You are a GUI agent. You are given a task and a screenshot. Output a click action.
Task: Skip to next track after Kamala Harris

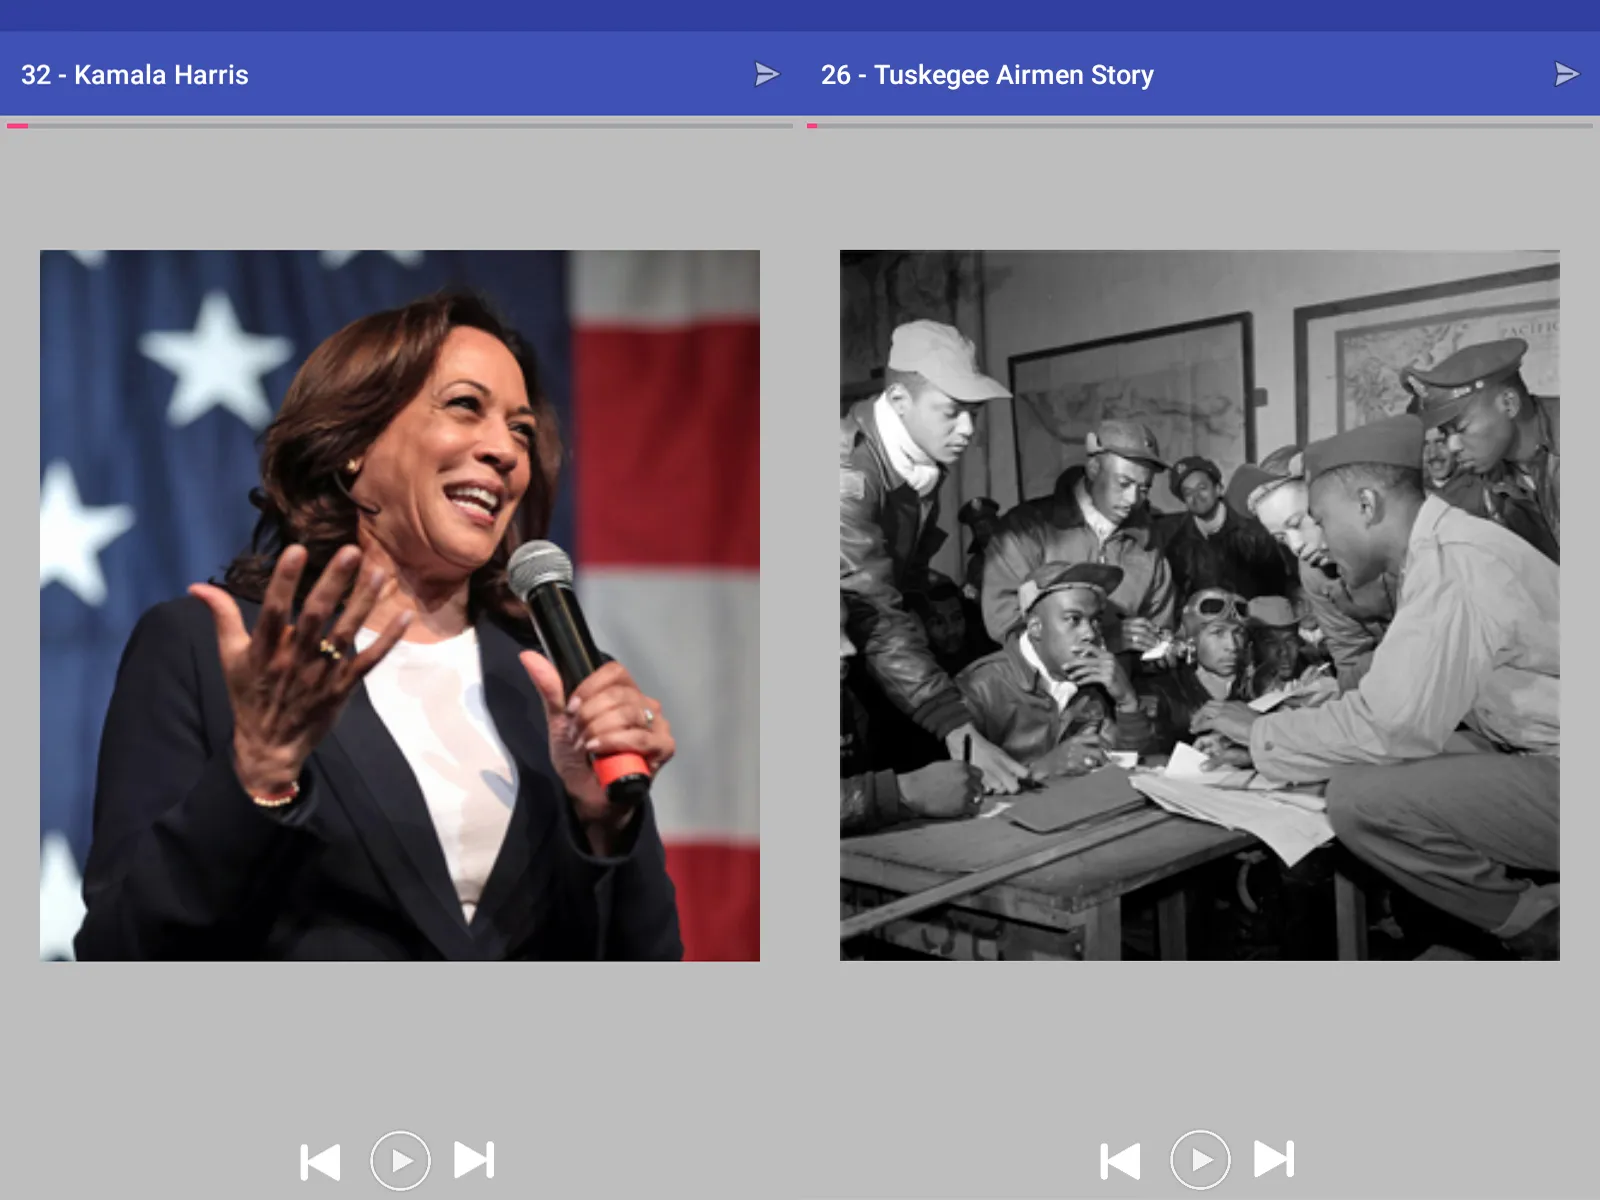pos(474,1160)
